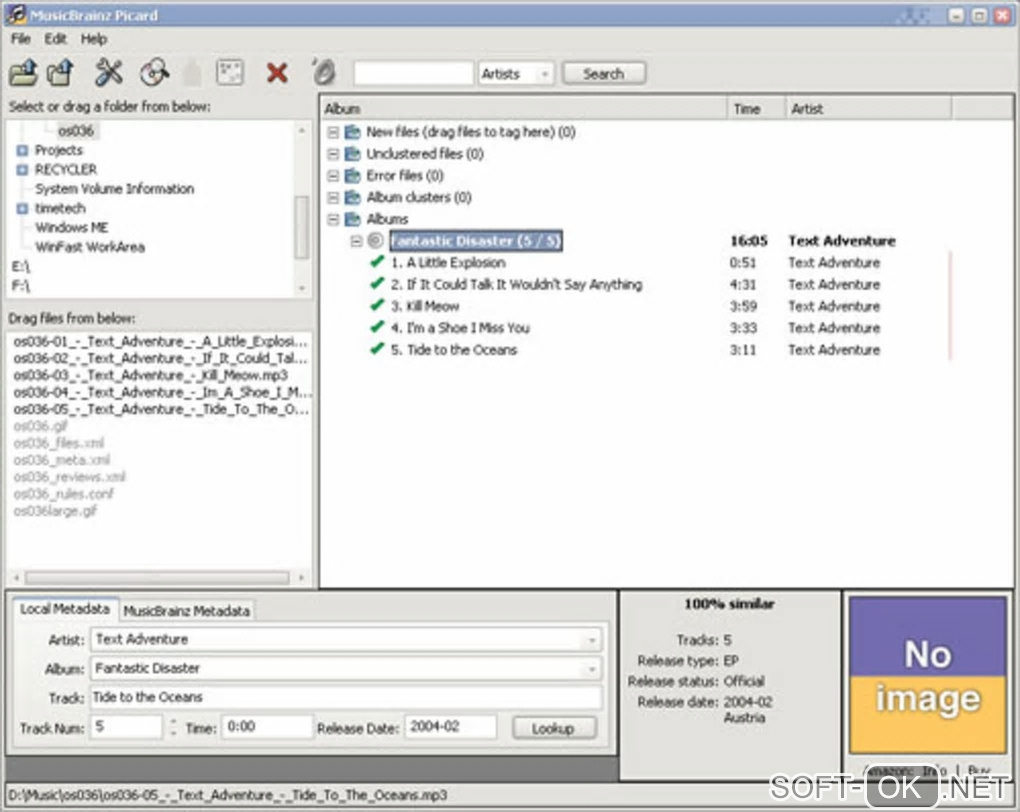The width and height of the screenshot is (1020, 812).
Task: Click the folder icon beside Album clusters
Action: (353, 197)
